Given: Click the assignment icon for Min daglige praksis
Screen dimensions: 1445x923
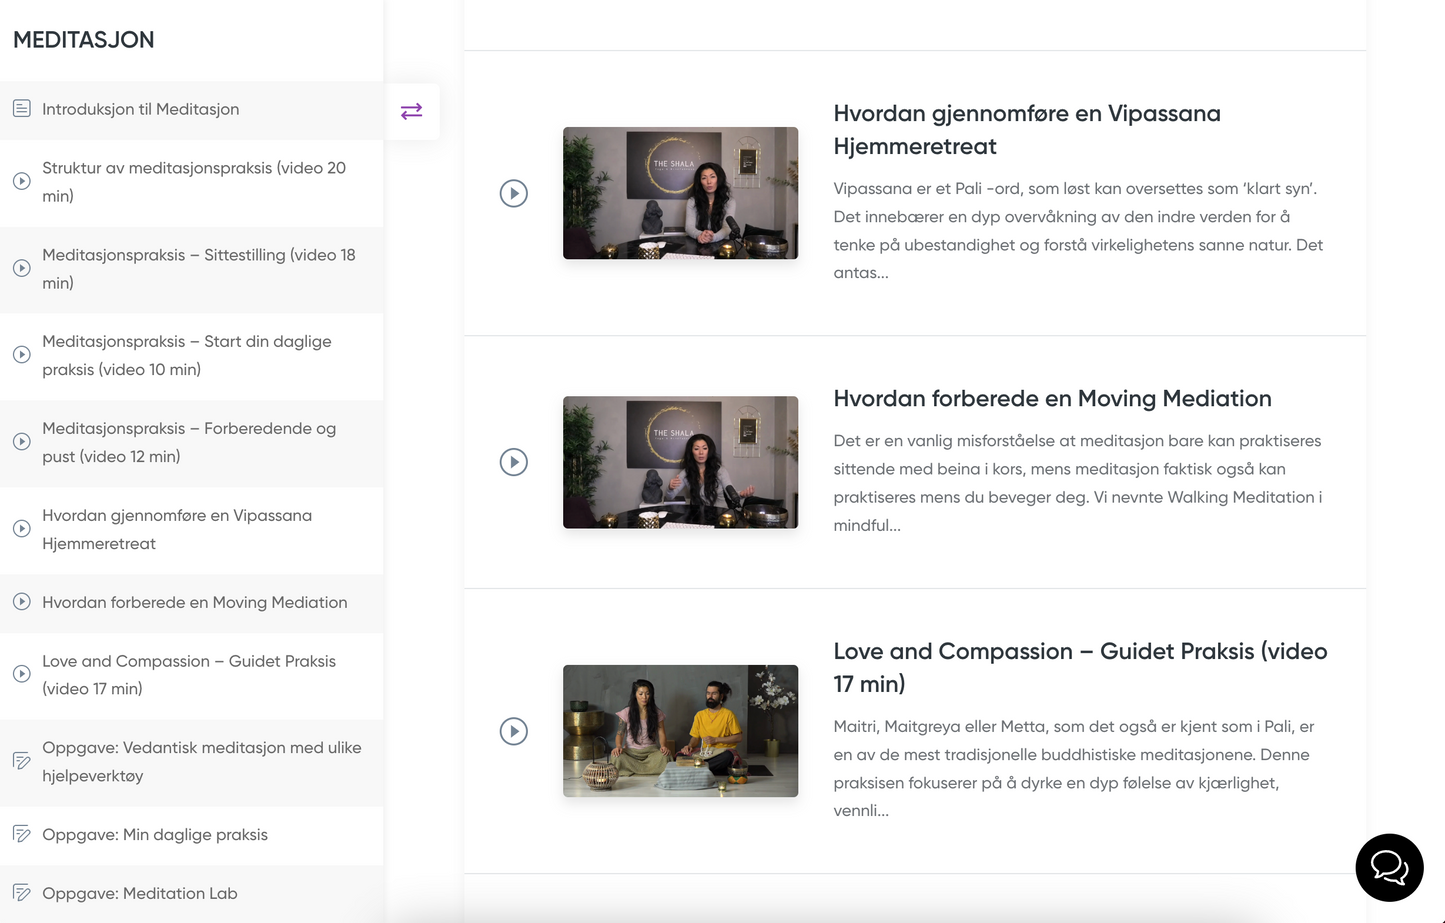Looking at the screenshot, I should 22,834.
